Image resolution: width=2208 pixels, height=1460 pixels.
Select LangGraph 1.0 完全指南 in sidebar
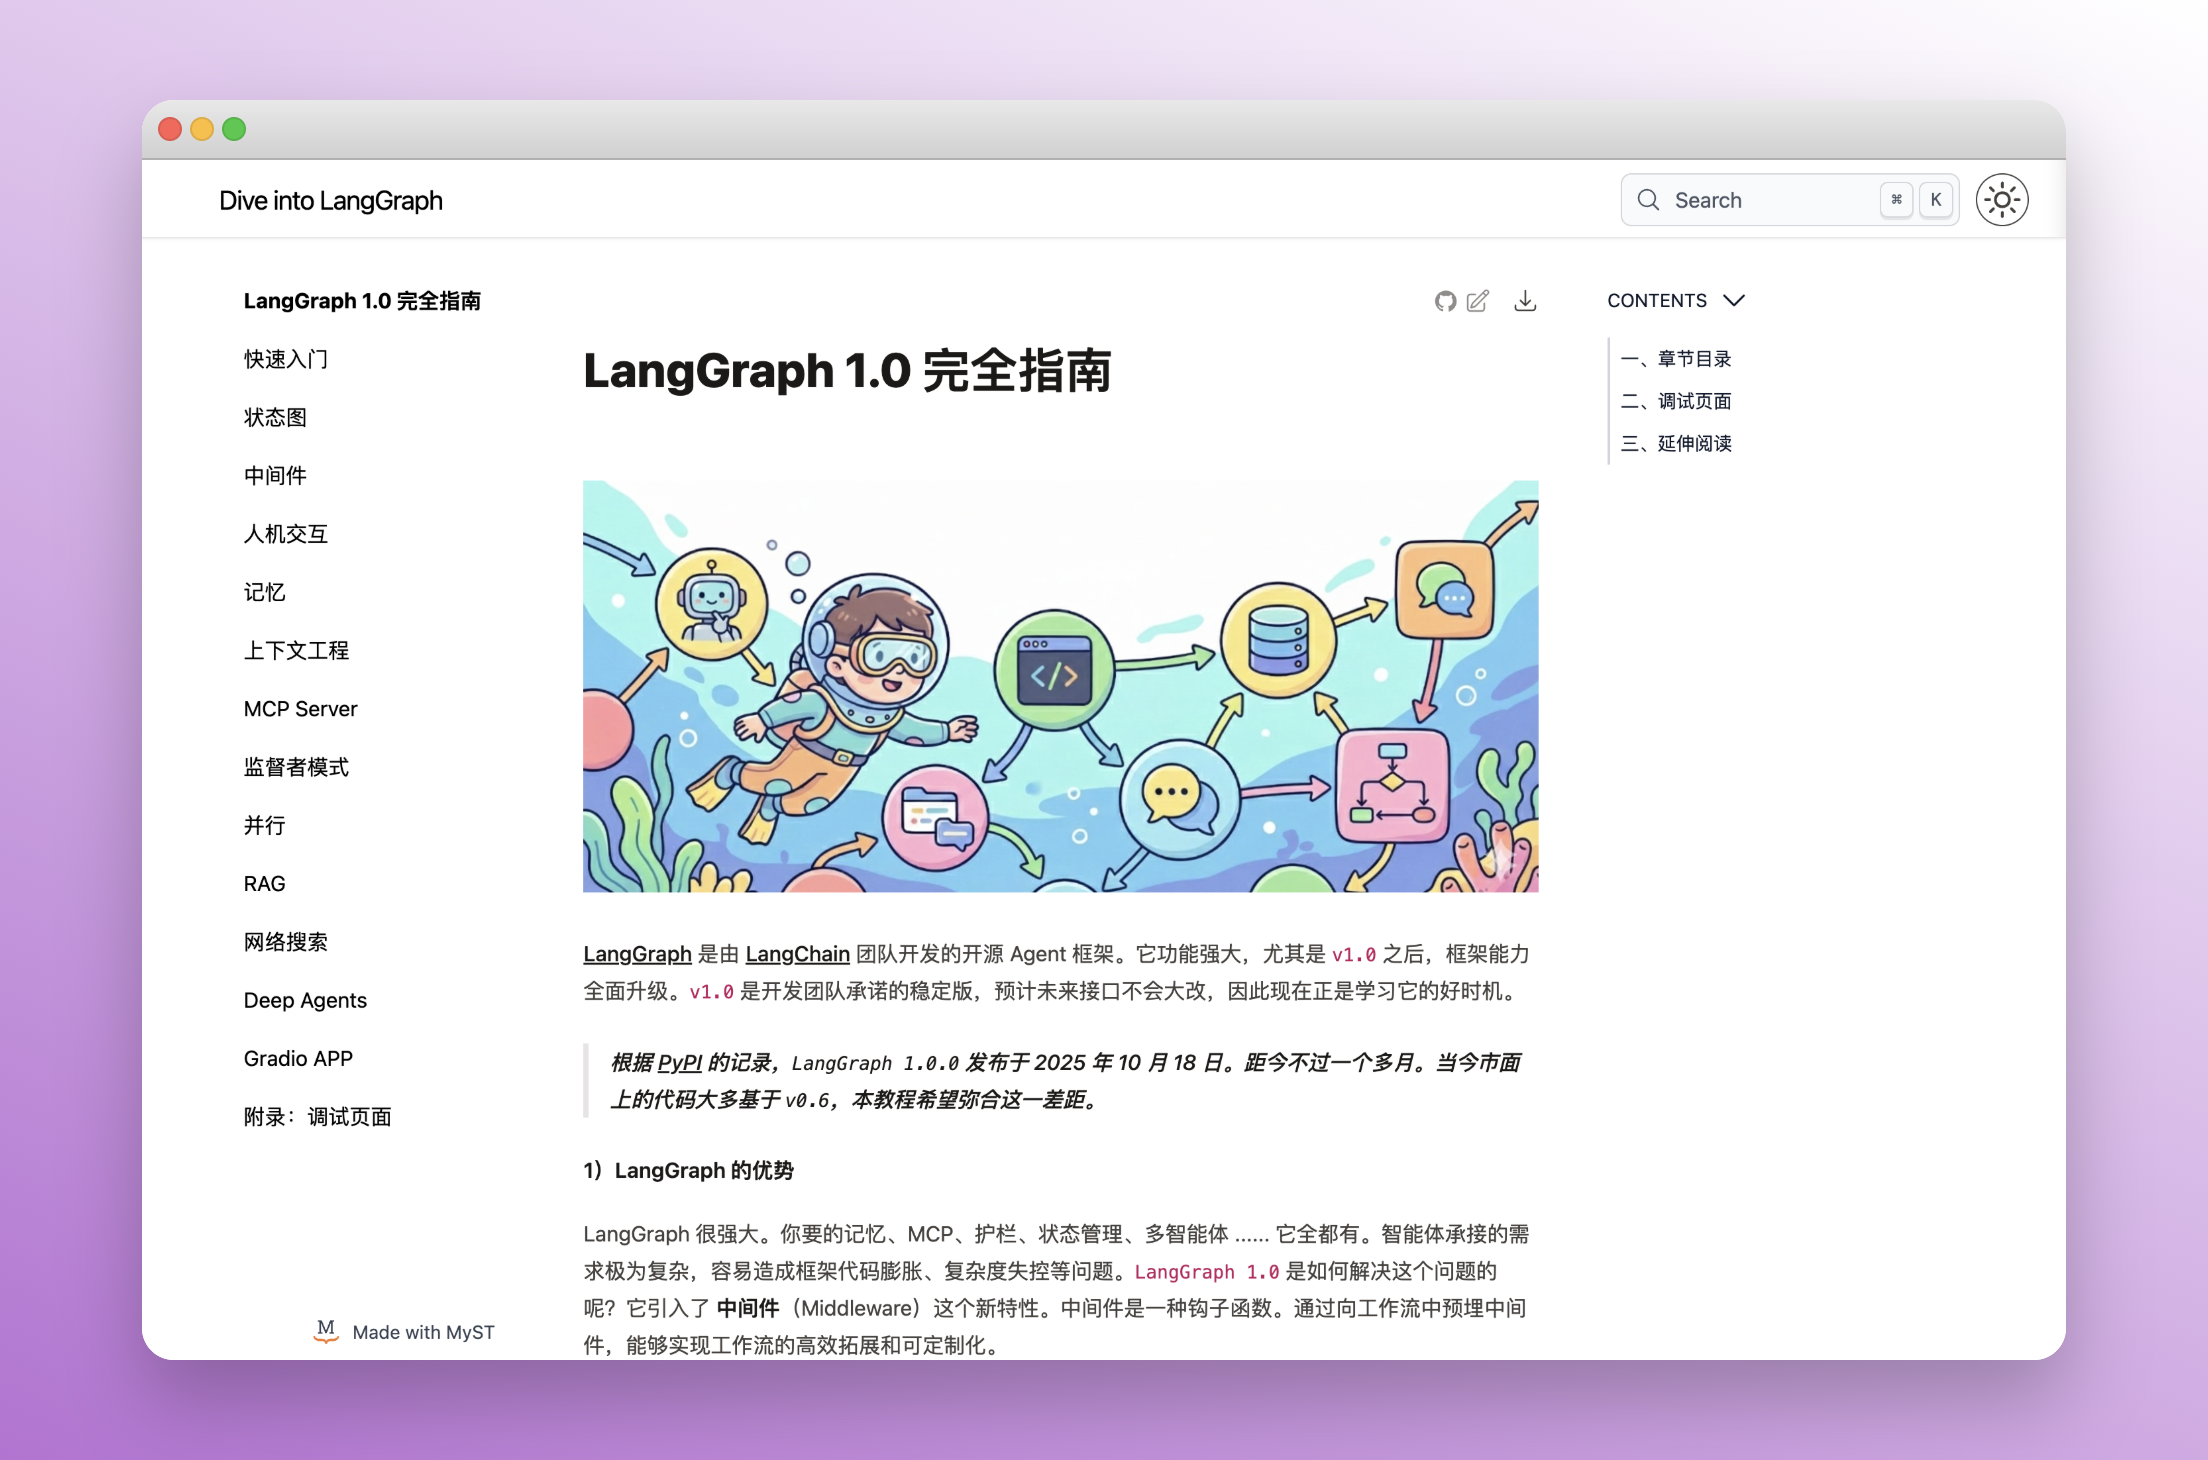pyautogui.click(x=362, y=301)
